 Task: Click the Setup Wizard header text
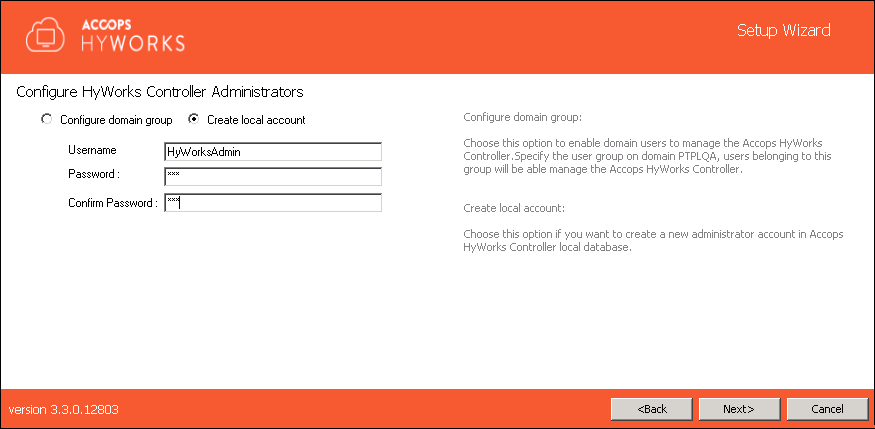click(783, 30)
